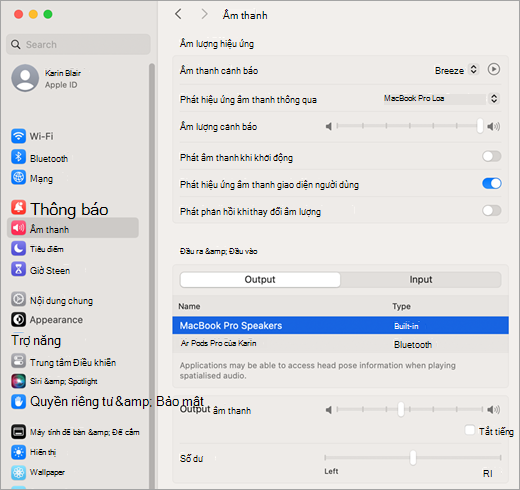Open the Hiển thị display icon
This screenshot has height=490, width=520.
[x=18, y=452]
